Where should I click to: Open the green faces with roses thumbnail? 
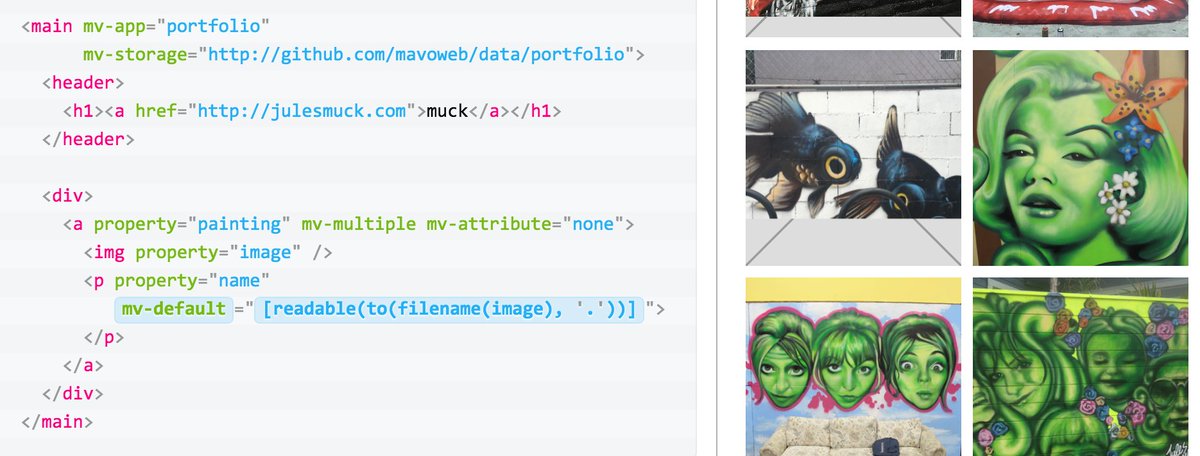coord(1080,367)
